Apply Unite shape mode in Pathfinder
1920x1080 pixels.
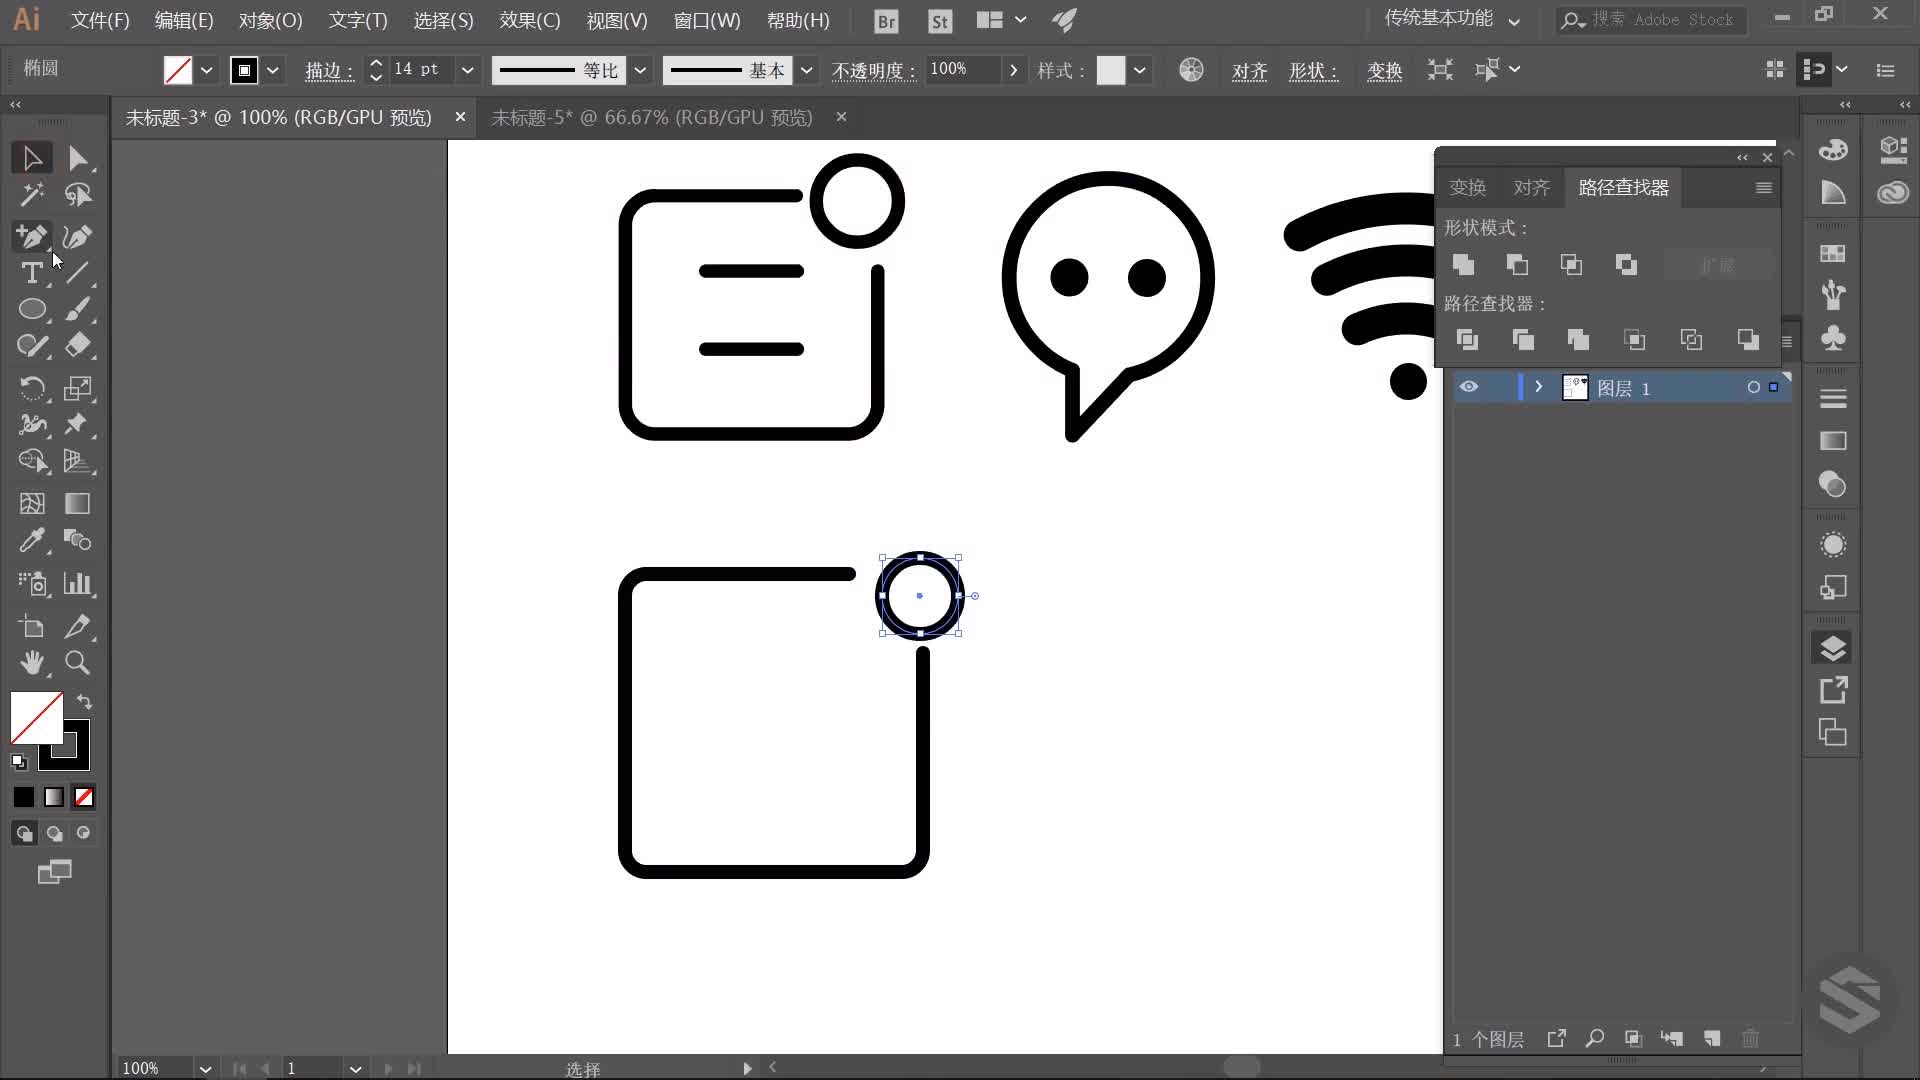(x=1463, y=265)
